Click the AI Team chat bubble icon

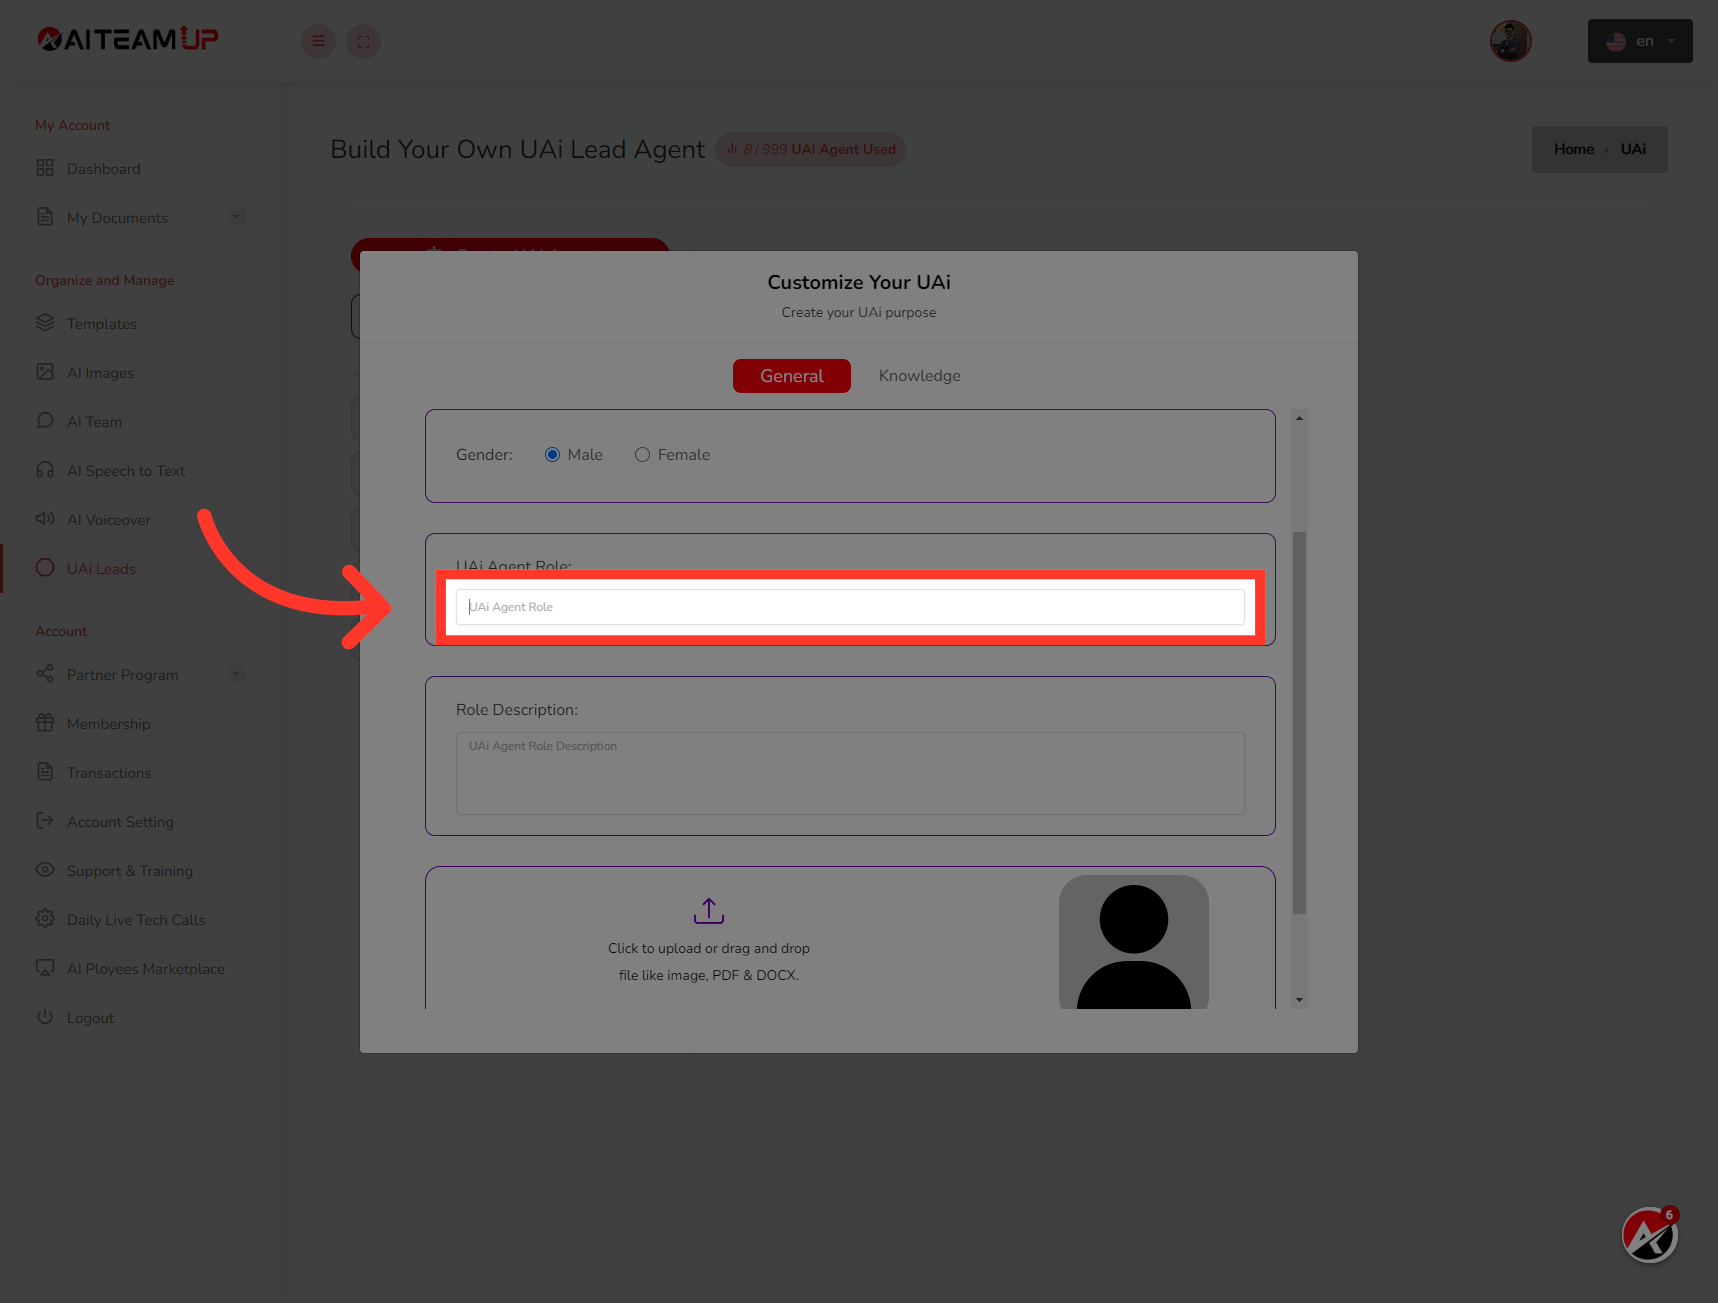[x=45, y=421]
